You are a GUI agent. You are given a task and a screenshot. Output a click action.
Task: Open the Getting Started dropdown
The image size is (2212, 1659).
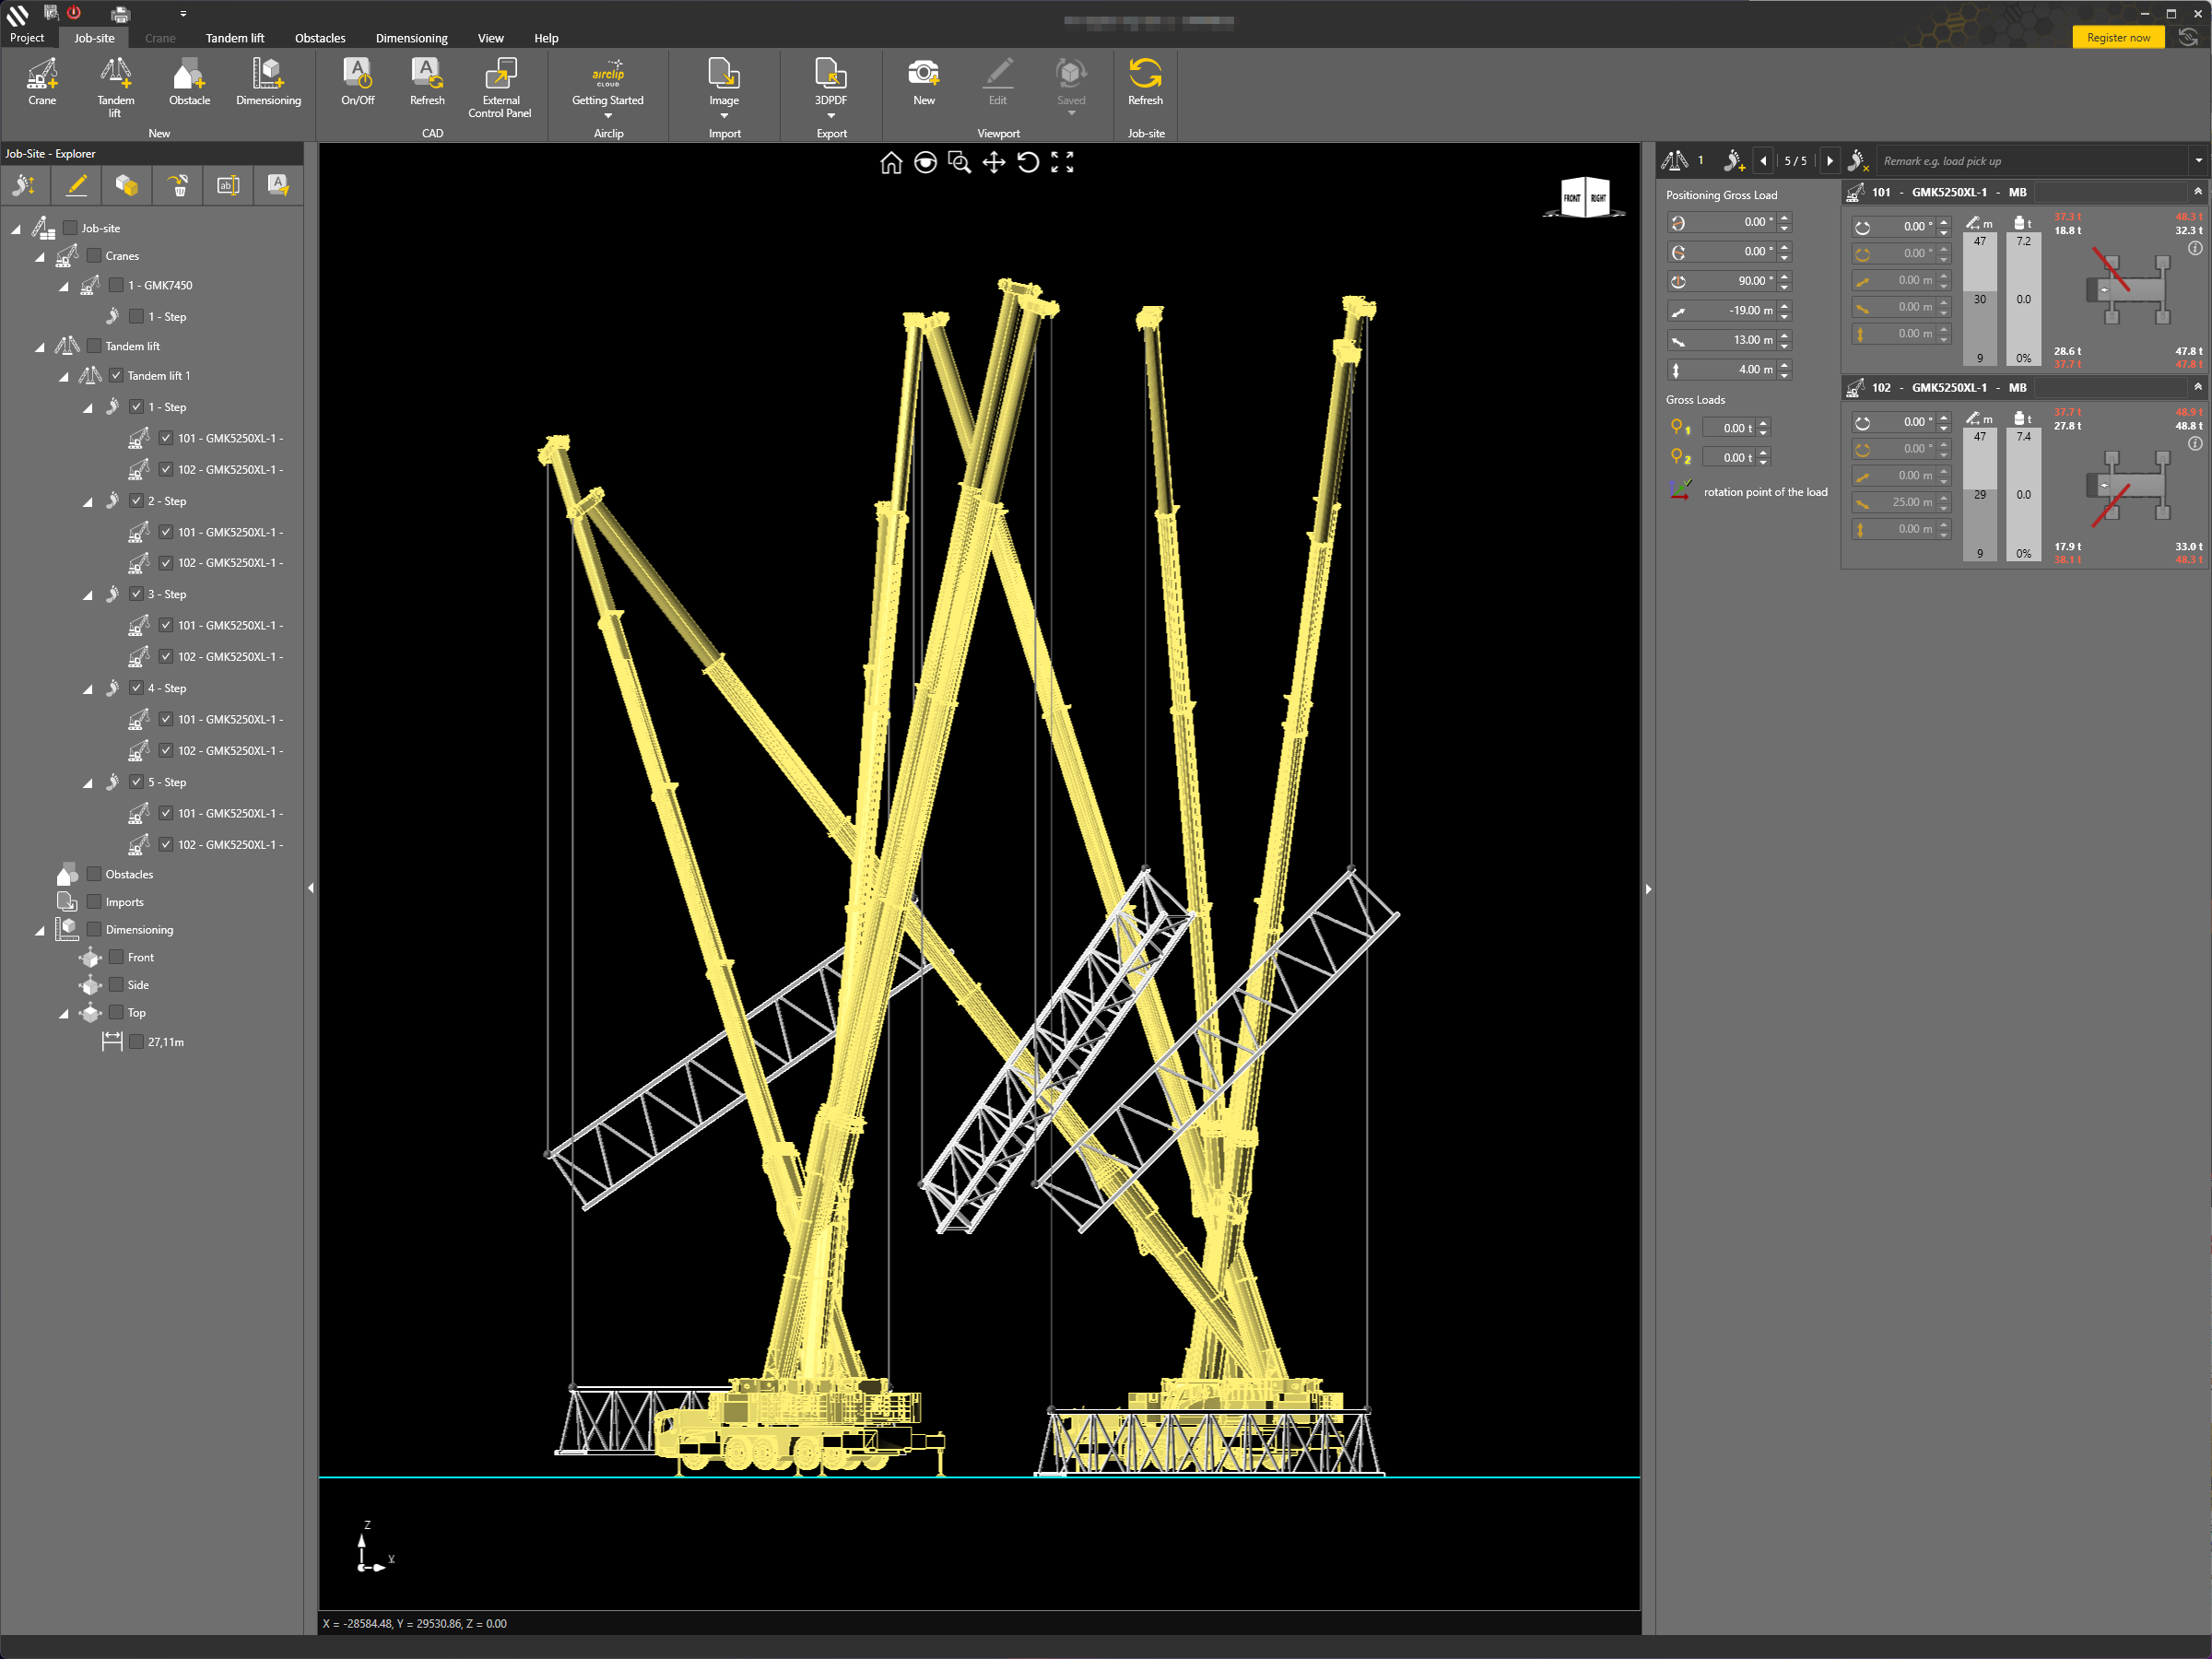coord(608,115)
